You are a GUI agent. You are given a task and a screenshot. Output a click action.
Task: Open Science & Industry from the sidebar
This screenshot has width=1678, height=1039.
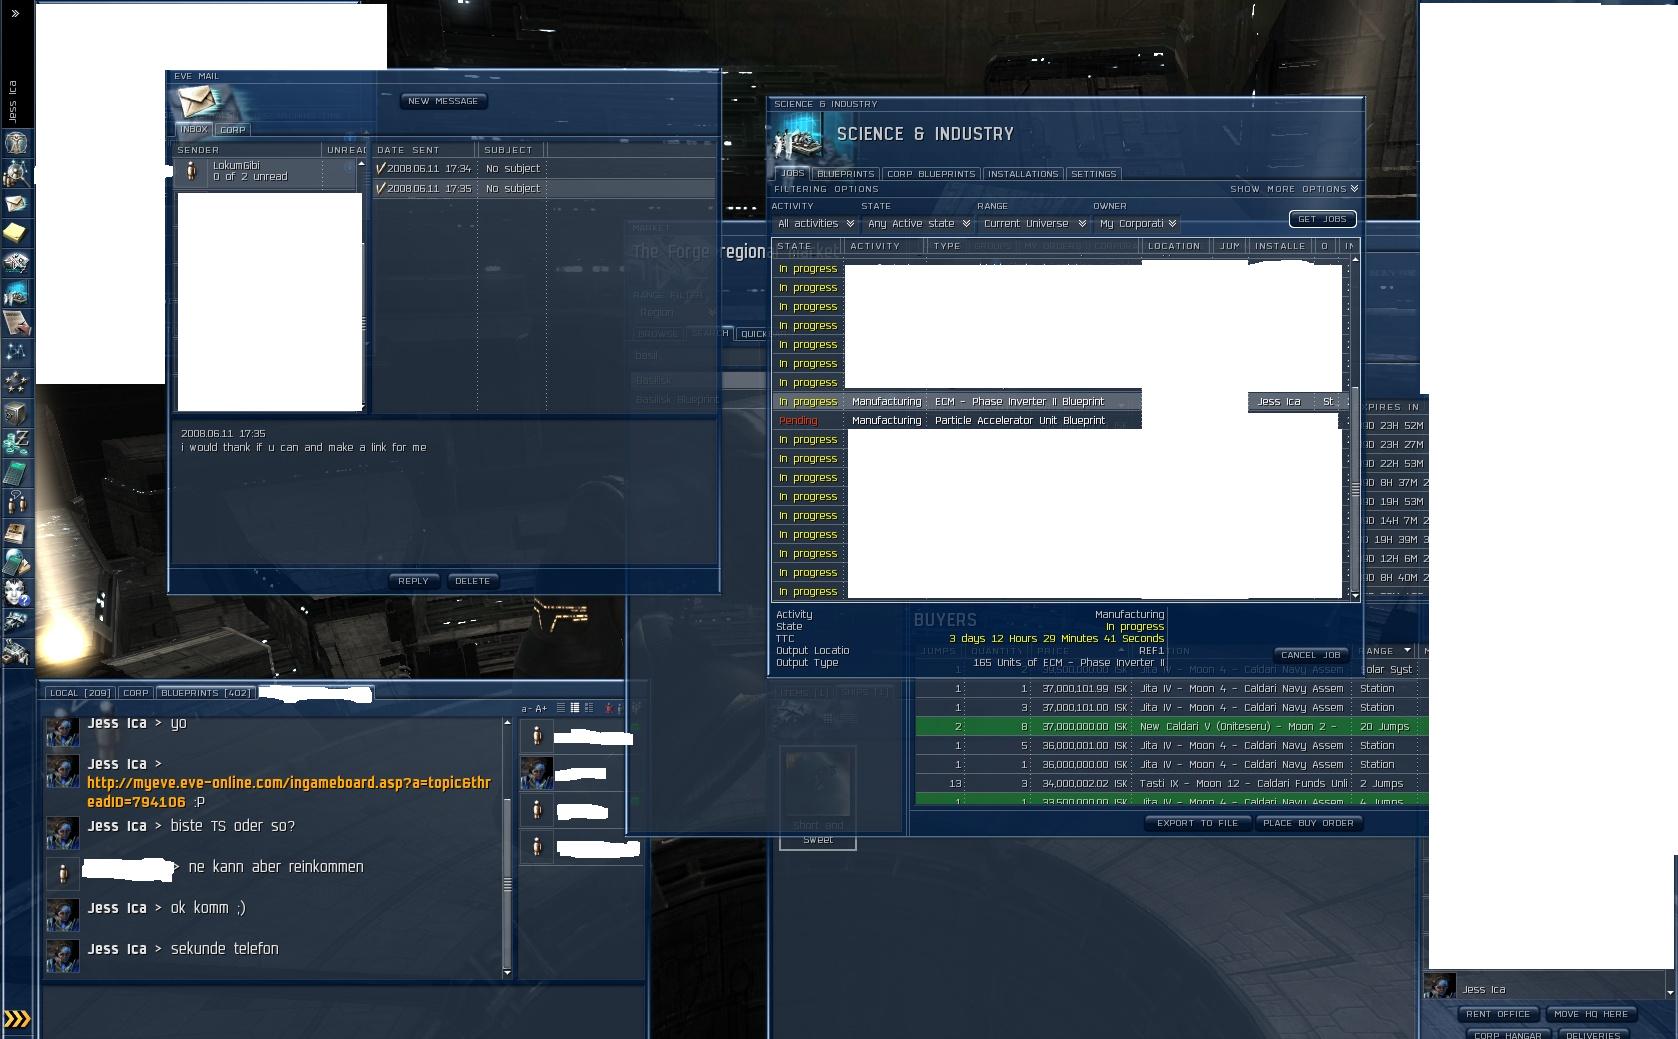coord(16,293)
